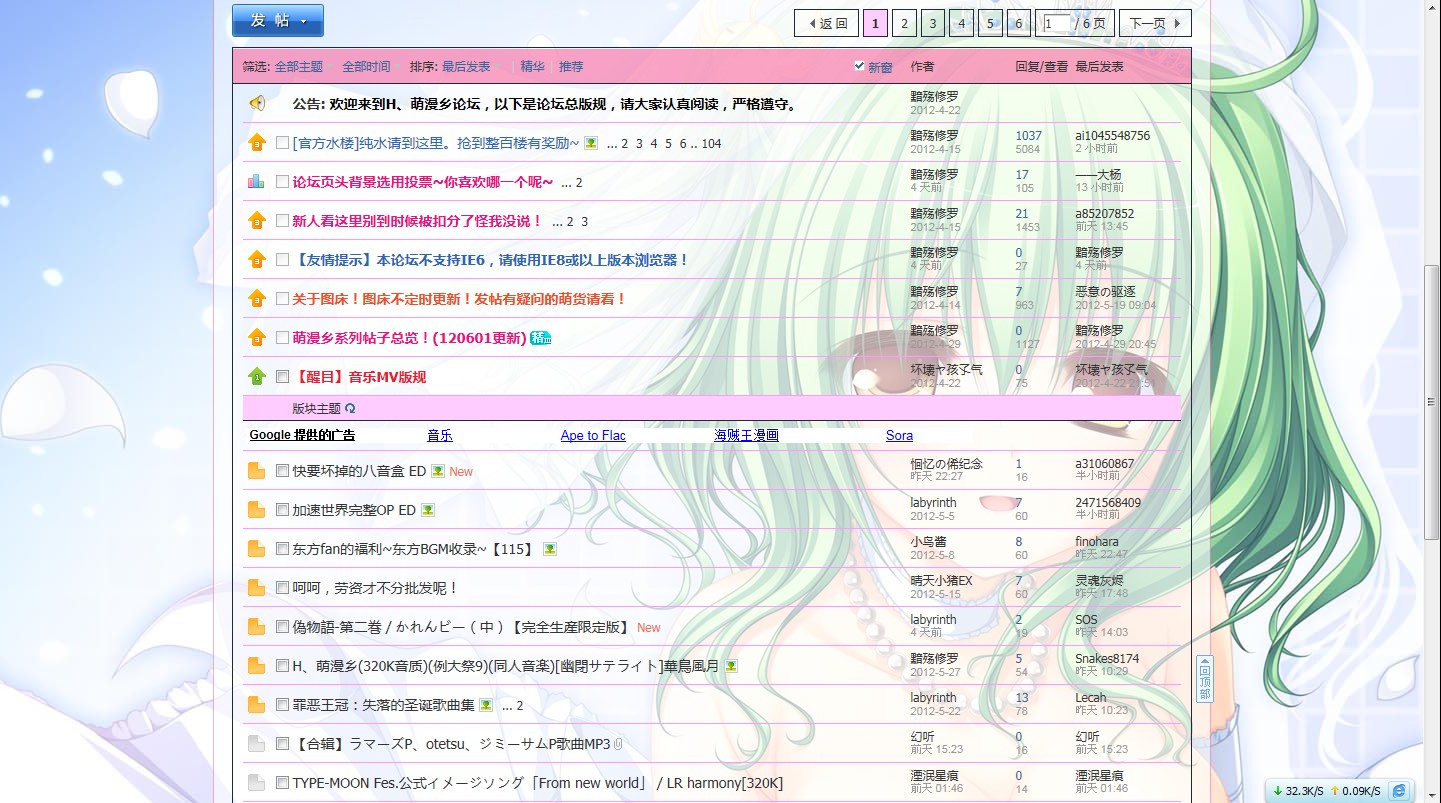Image resolution: width=1441 pixels, height=803 pixels.
Task: Click the folder icon beside 呵呵,劳资才不分批发呢
Action: (256, 588)
